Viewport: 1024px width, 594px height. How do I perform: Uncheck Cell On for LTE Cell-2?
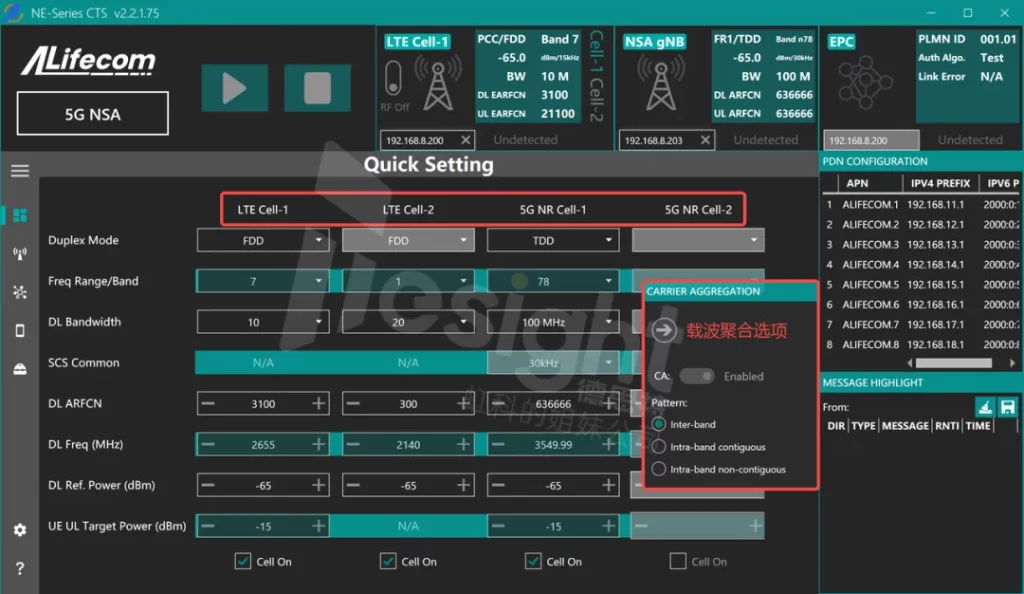(389, 562)
